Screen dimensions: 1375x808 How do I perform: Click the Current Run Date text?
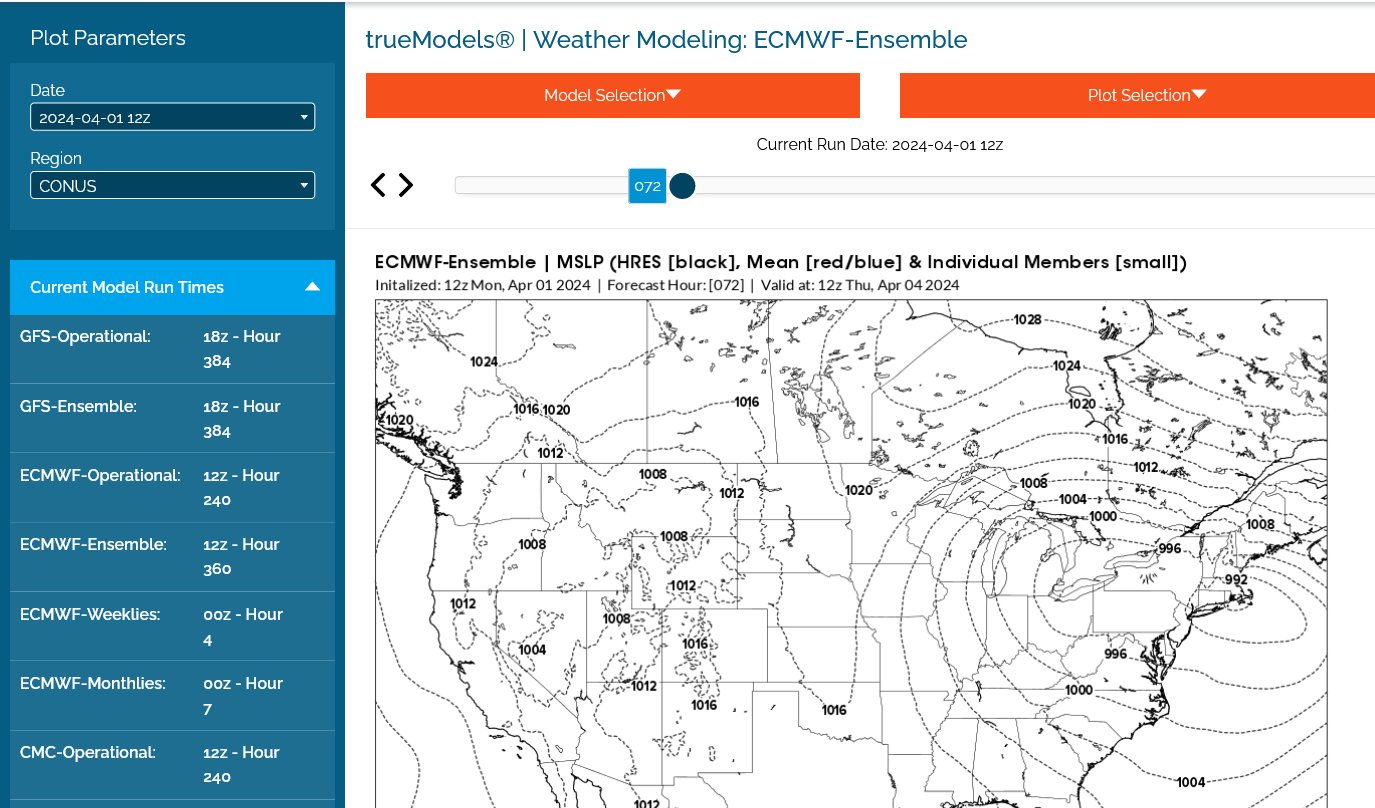880,144
